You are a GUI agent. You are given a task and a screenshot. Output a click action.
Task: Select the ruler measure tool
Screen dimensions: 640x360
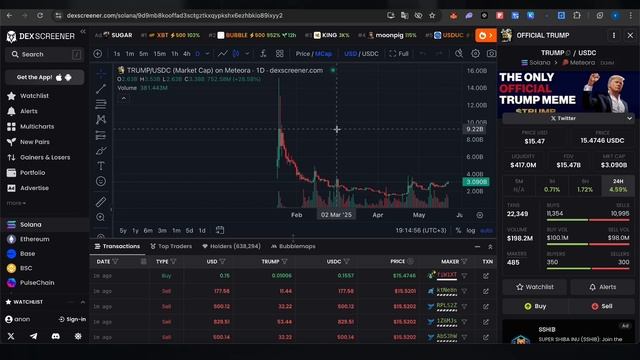101,202
